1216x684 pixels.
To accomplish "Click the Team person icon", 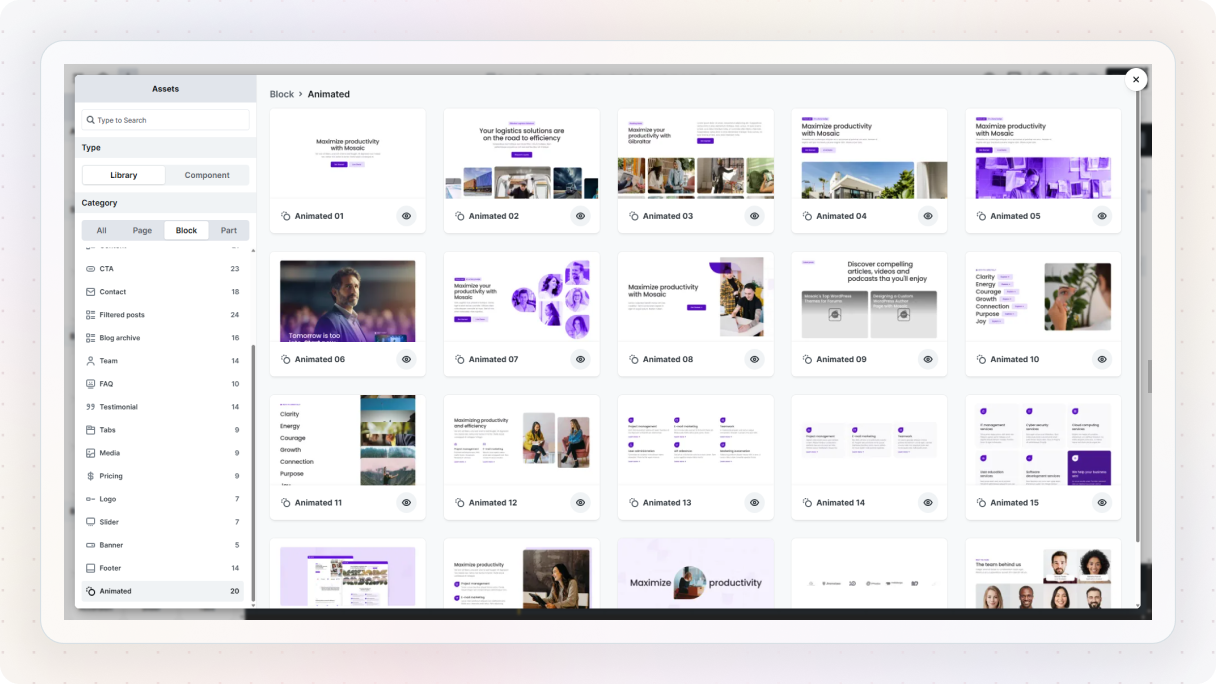I will (90, 361).
